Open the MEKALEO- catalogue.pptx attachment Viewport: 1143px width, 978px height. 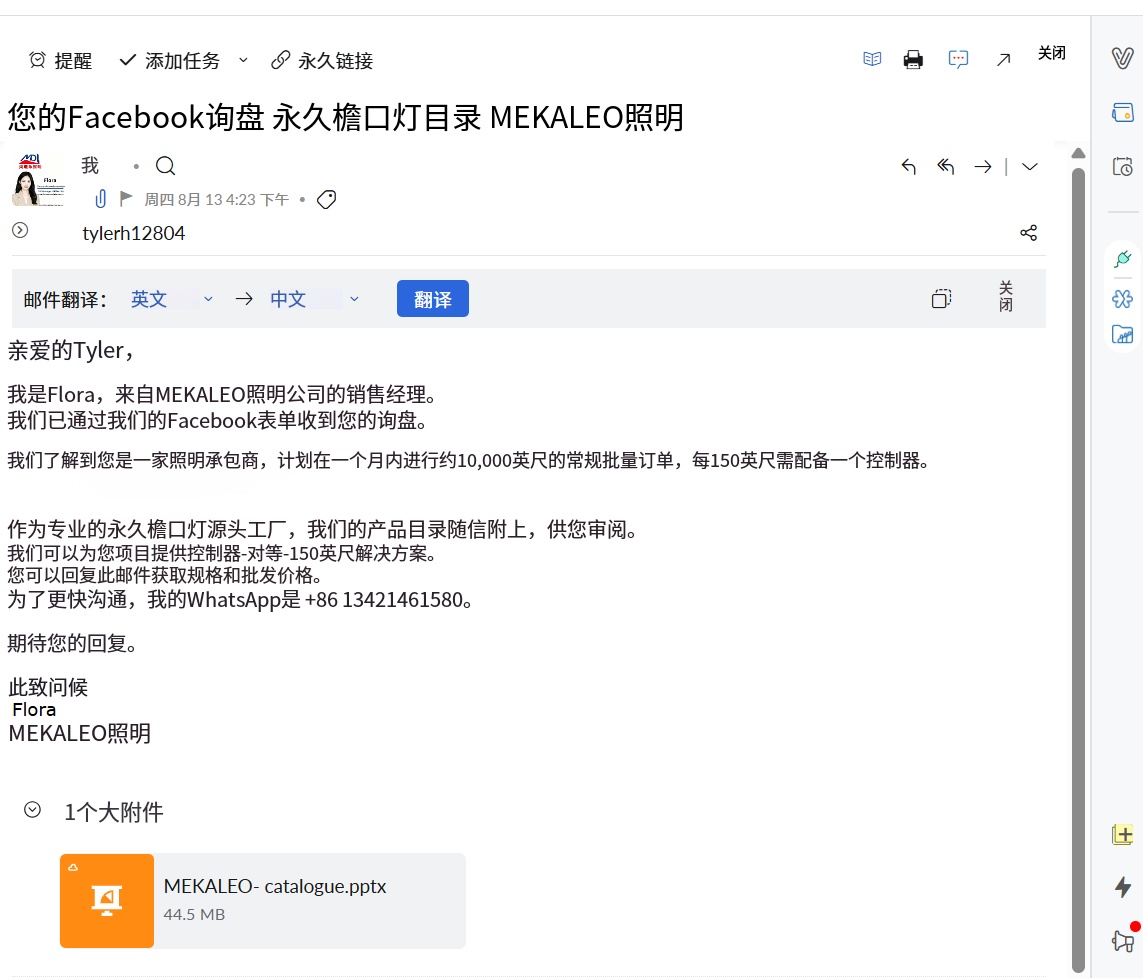[262, 901]
